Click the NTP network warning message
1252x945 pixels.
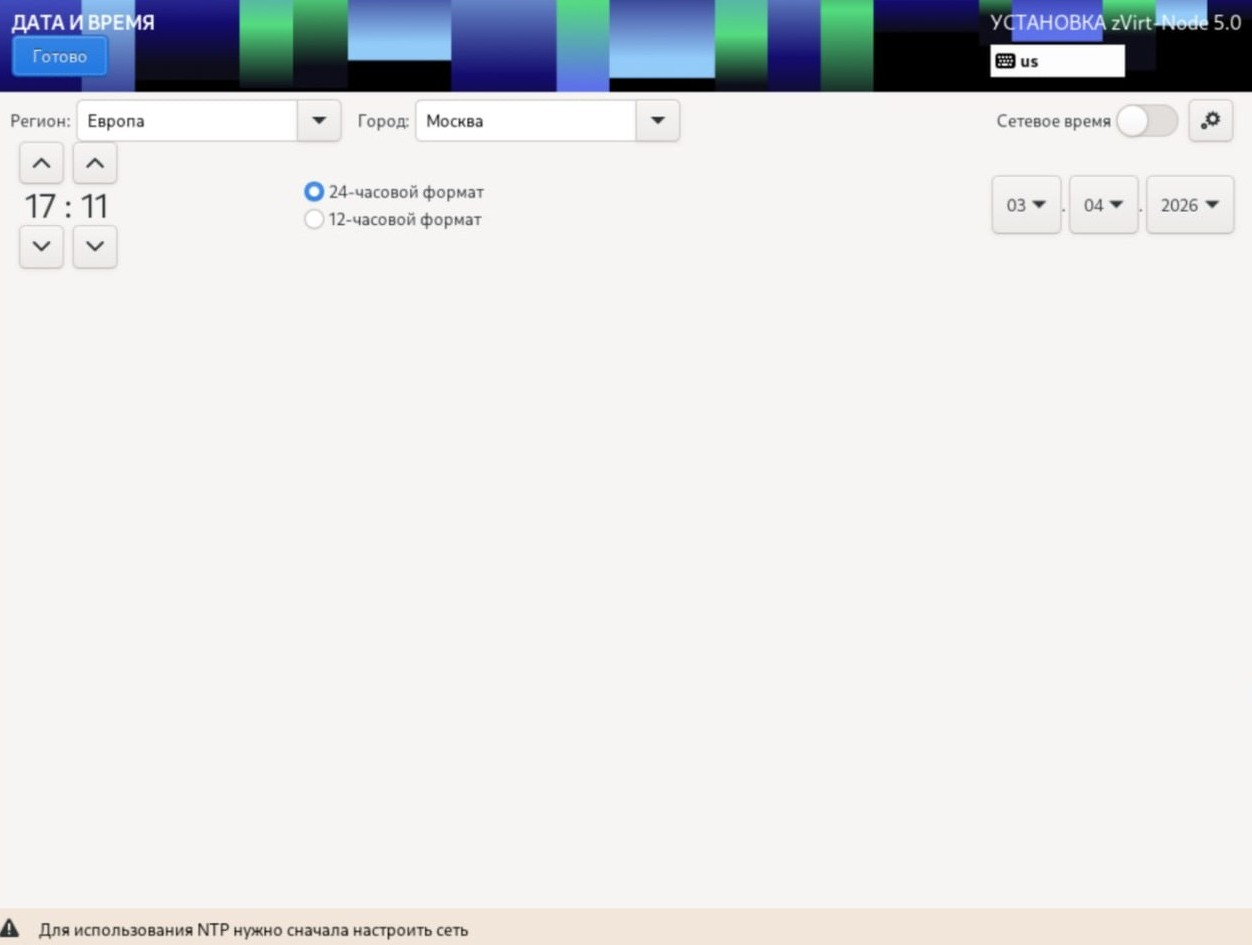(253, 930)
